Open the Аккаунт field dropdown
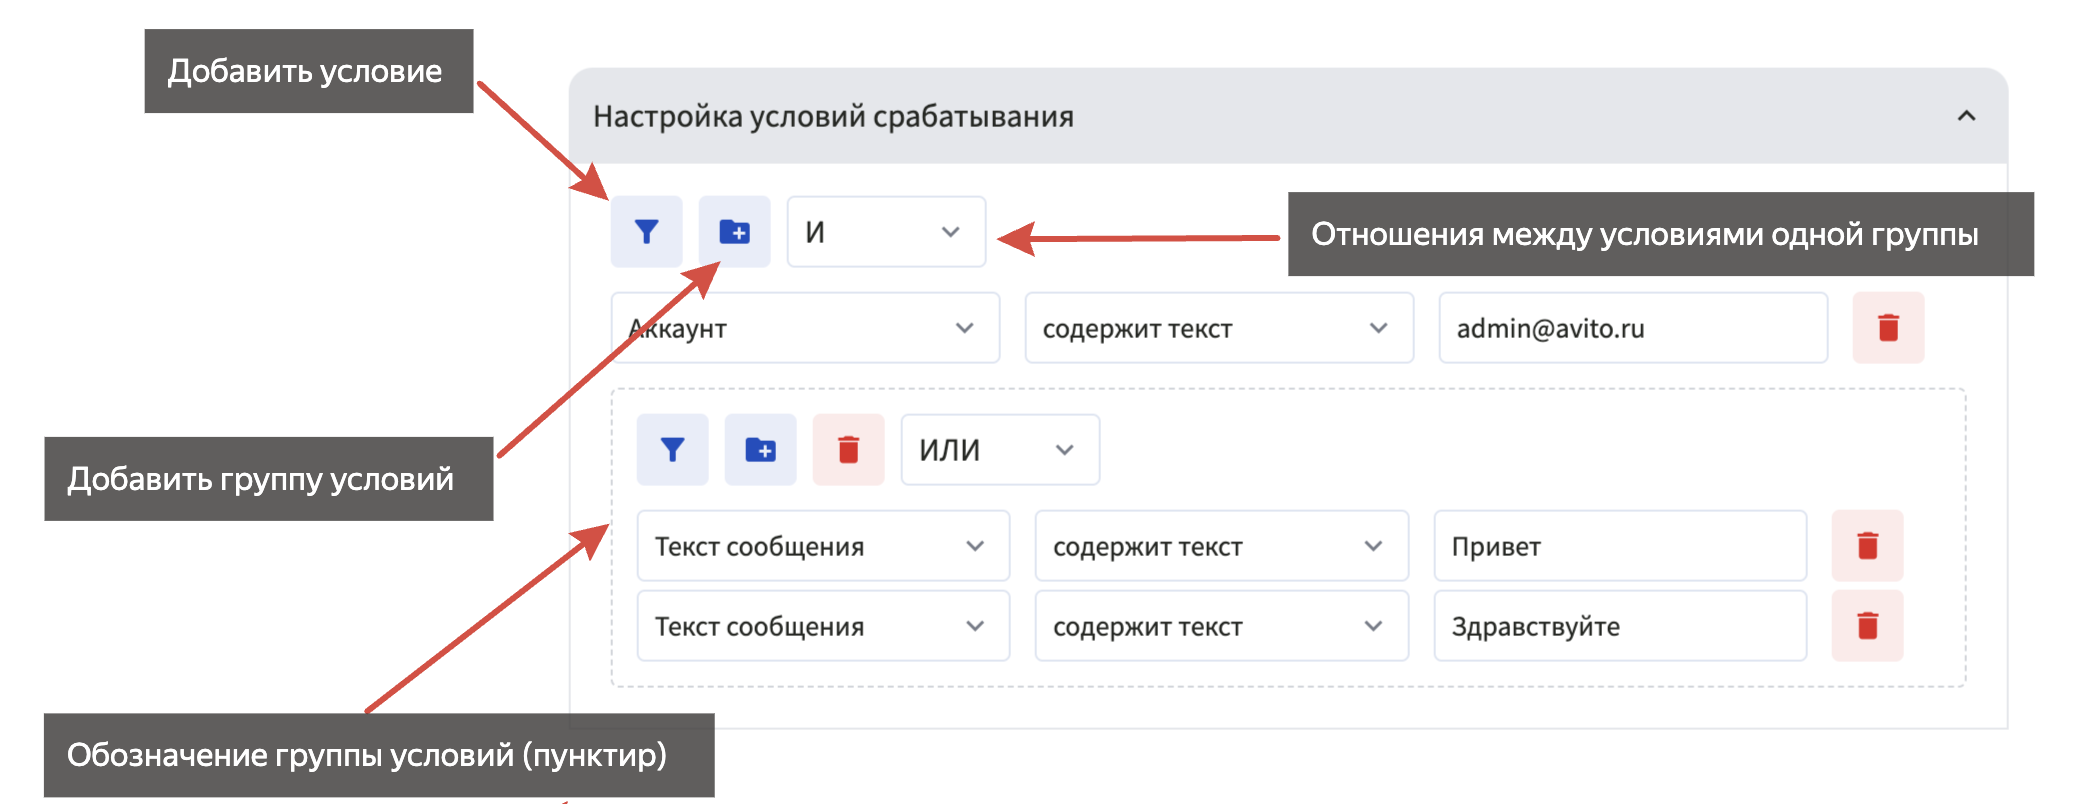Screen dimensions: 2076x804 tap(805, 328)
